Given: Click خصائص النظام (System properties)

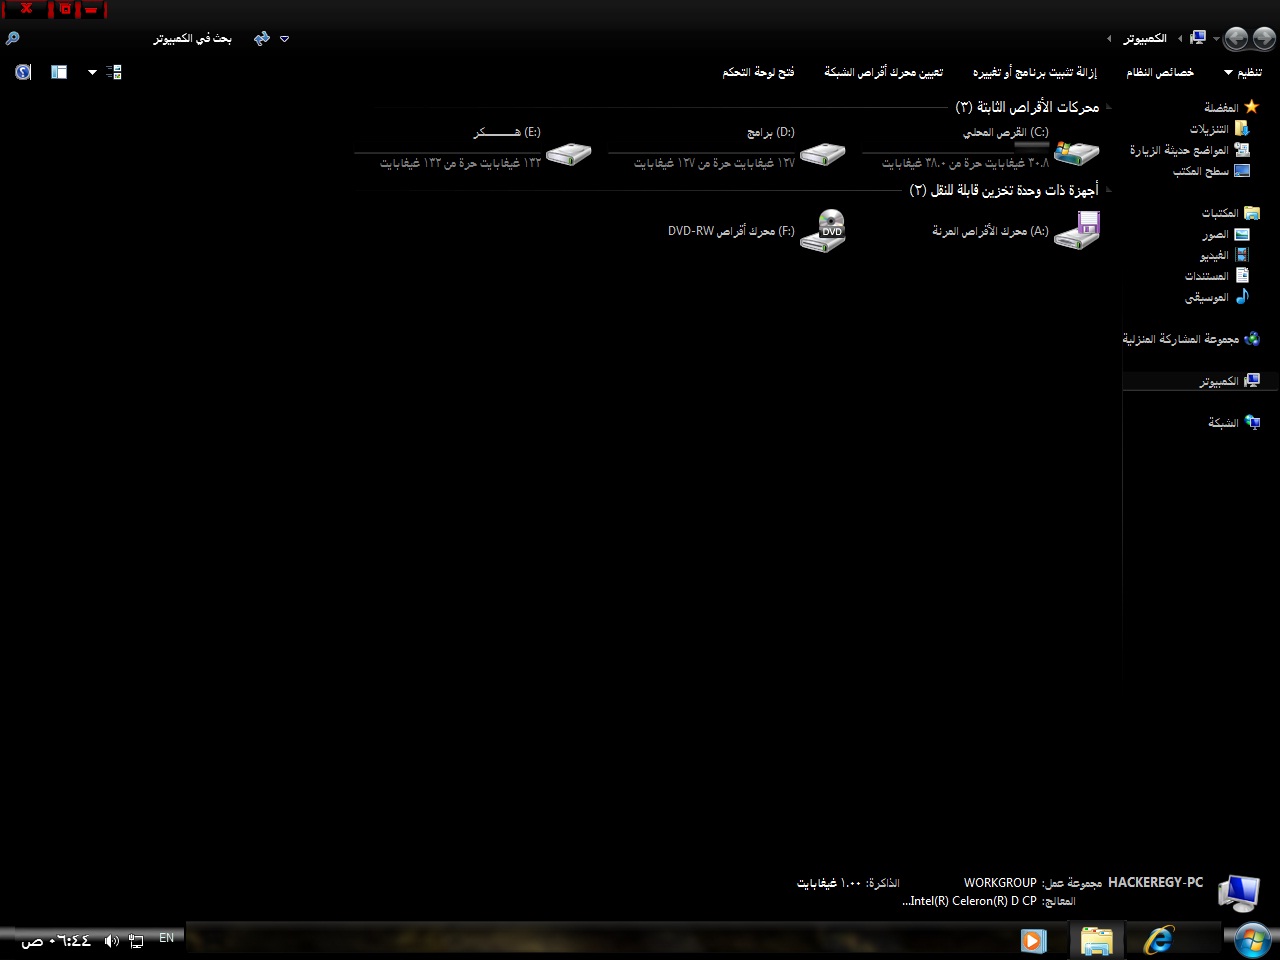Looking at the screenshot, I should [x=1160, y=72].
